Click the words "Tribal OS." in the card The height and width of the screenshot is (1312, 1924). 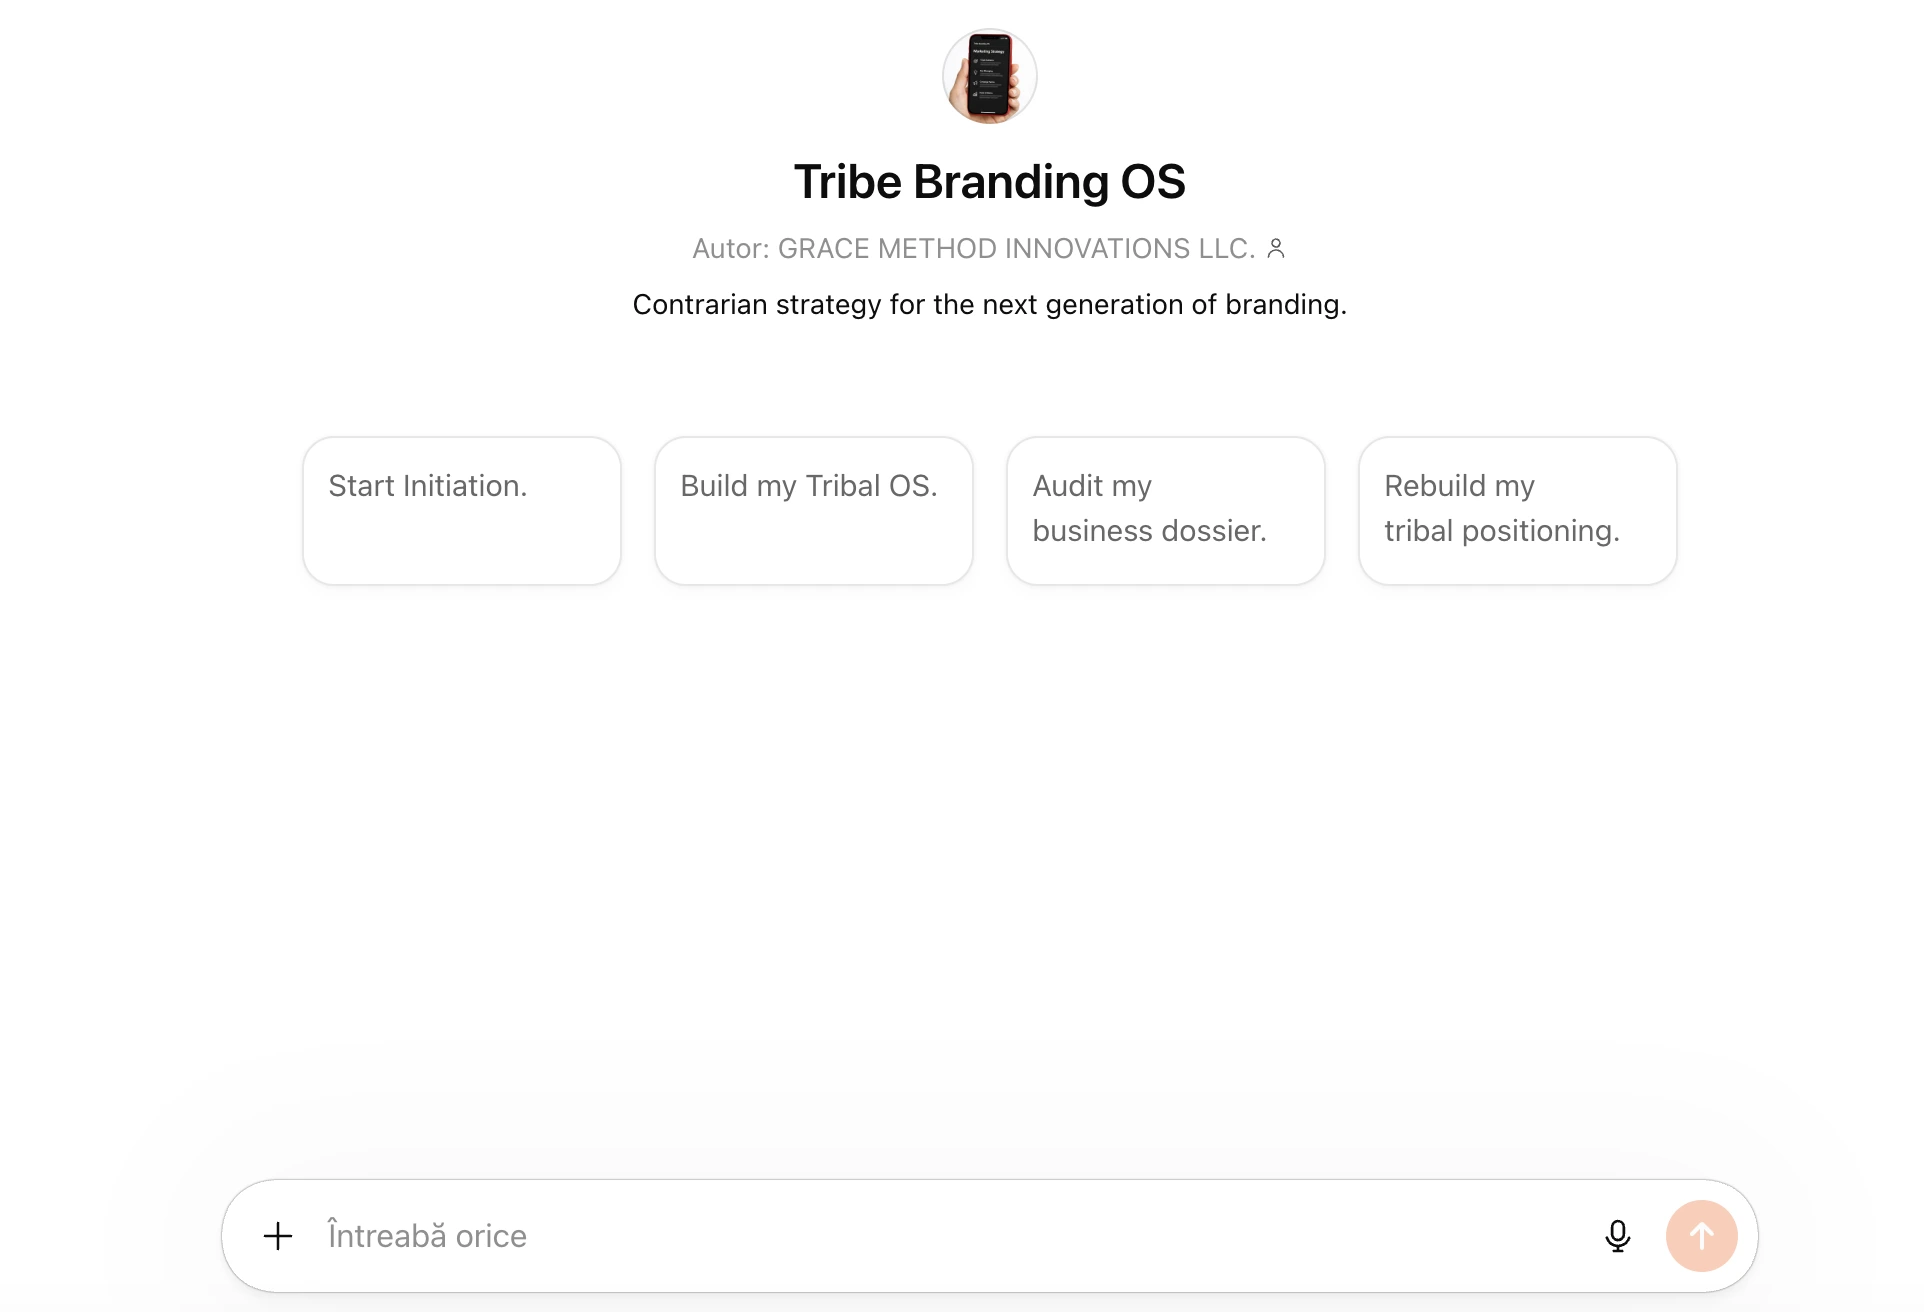click(871, 486)
